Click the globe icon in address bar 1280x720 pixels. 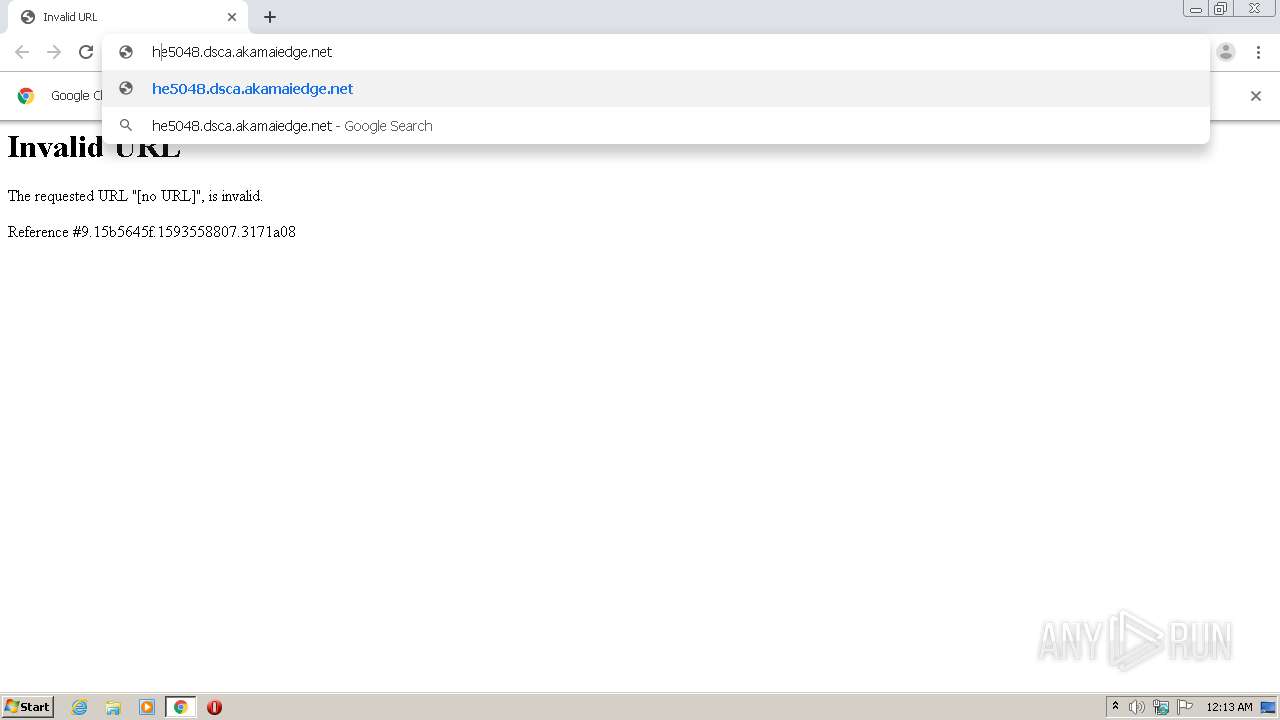(x=126, y=52)
